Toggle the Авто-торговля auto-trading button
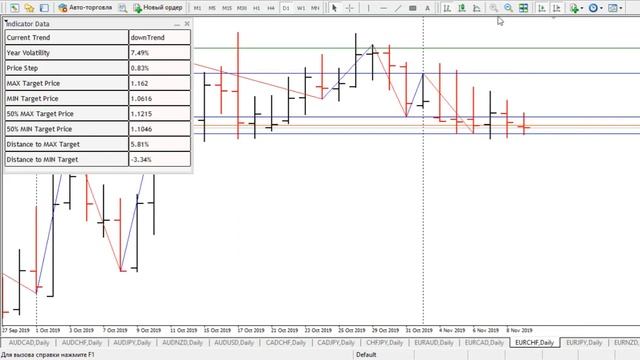This screenshot has width=640, height=360. pyautogui.click(x=85, y=8)
